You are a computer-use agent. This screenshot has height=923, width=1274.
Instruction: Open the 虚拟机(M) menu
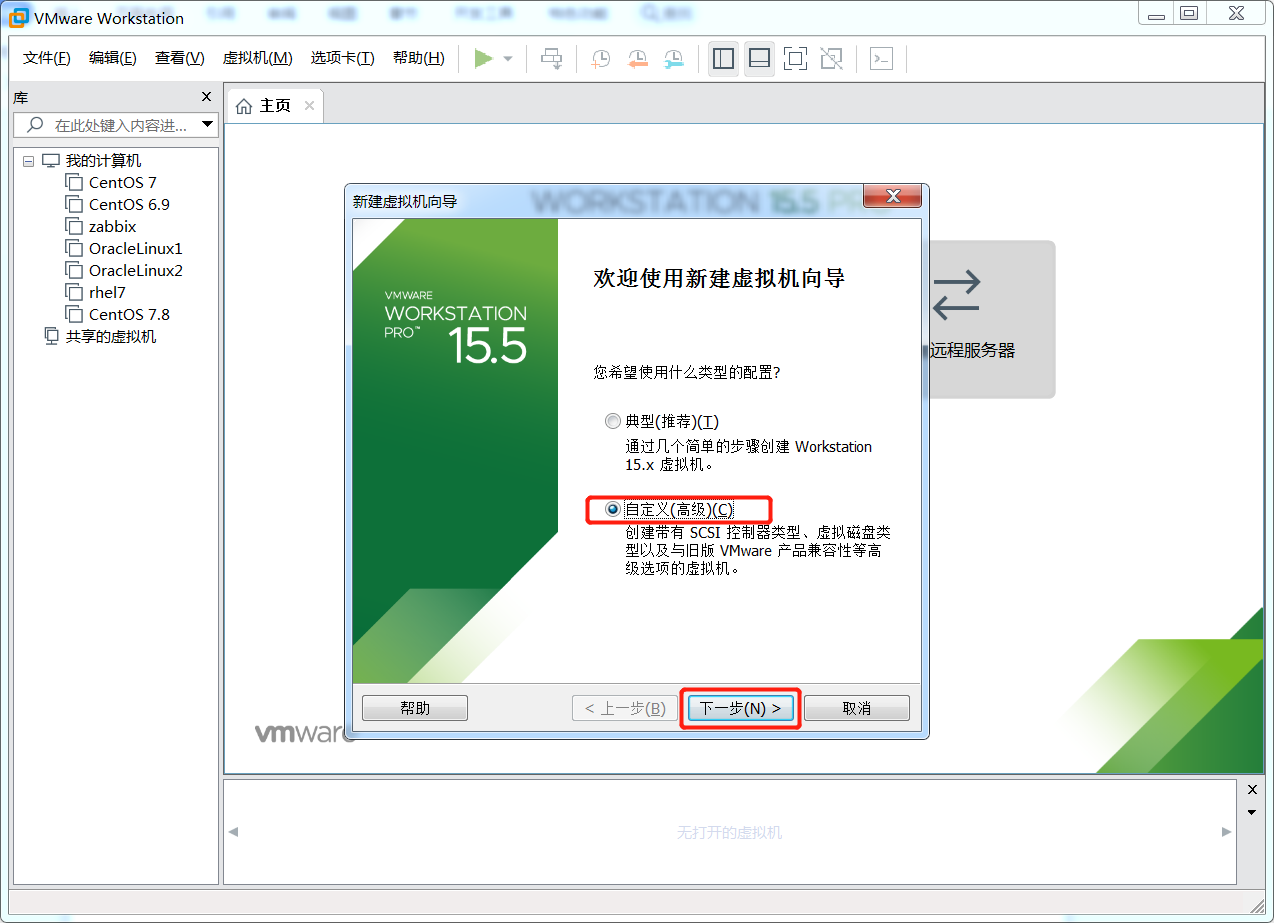(x=257, y=58)
